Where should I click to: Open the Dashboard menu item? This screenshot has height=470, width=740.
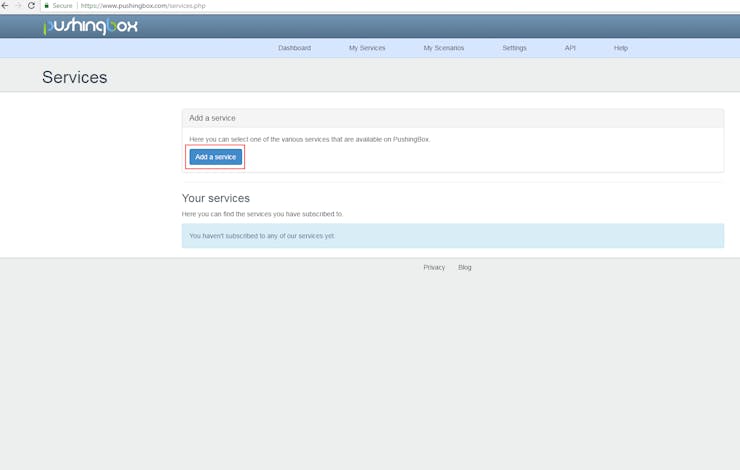click(x=294, y=48)
